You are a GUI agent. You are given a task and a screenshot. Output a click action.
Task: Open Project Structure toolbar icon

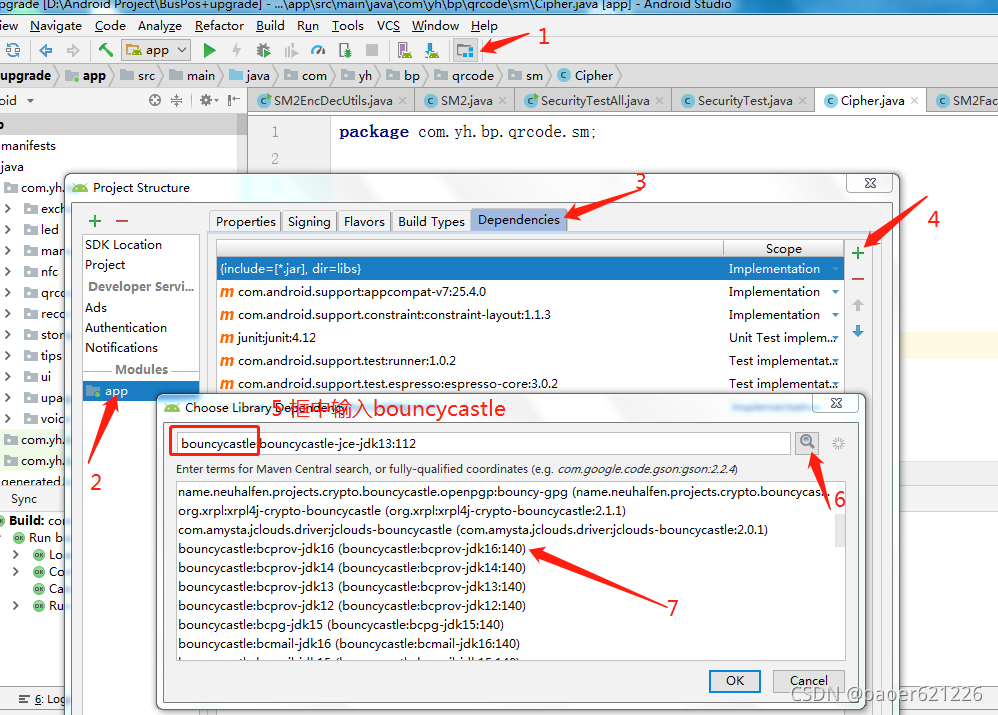465,50
